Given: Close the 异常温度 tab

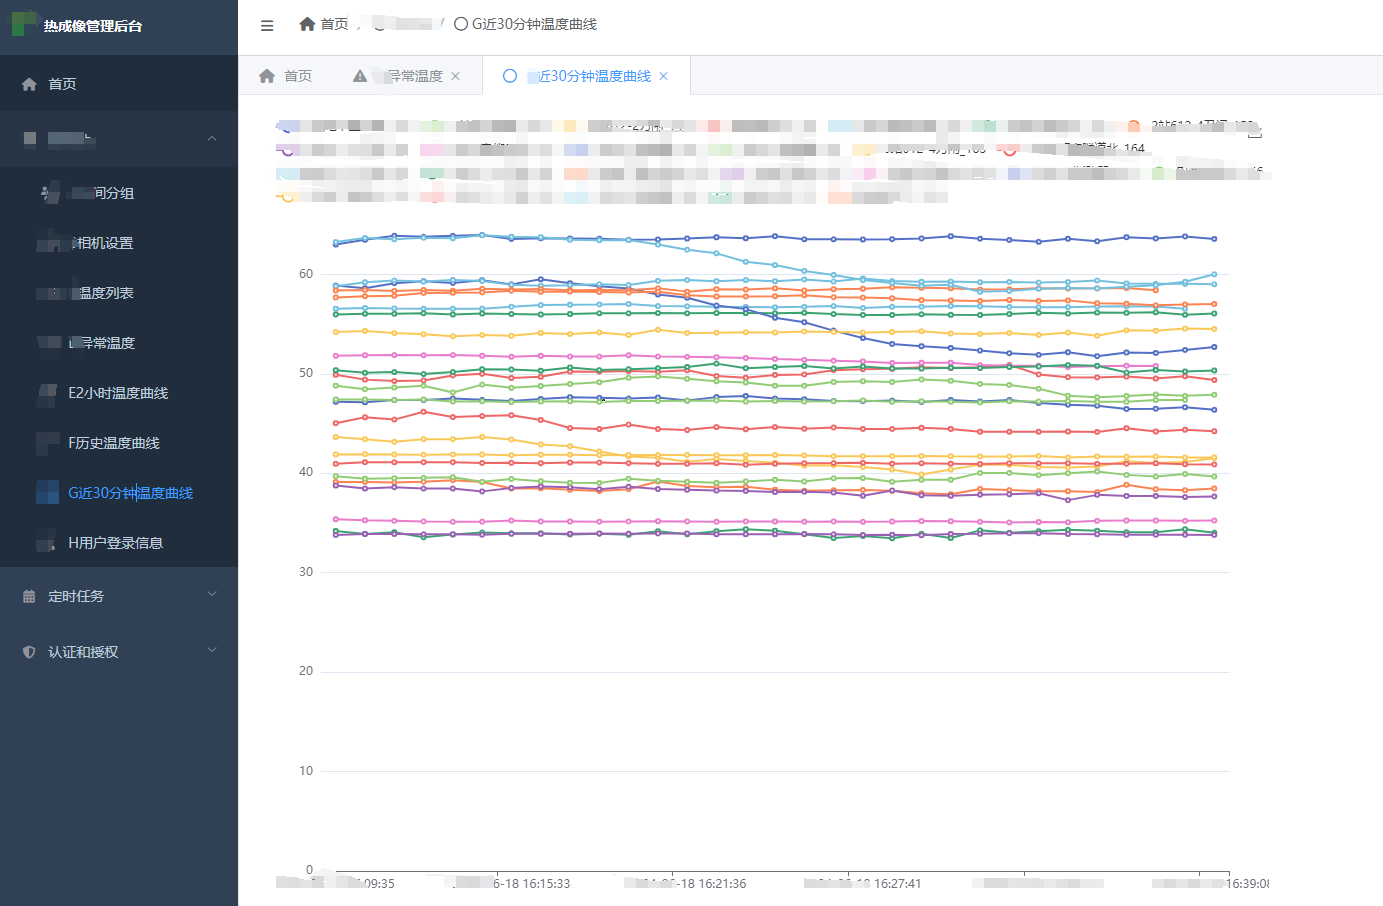Looking at the screenshot, I should 456,76.
